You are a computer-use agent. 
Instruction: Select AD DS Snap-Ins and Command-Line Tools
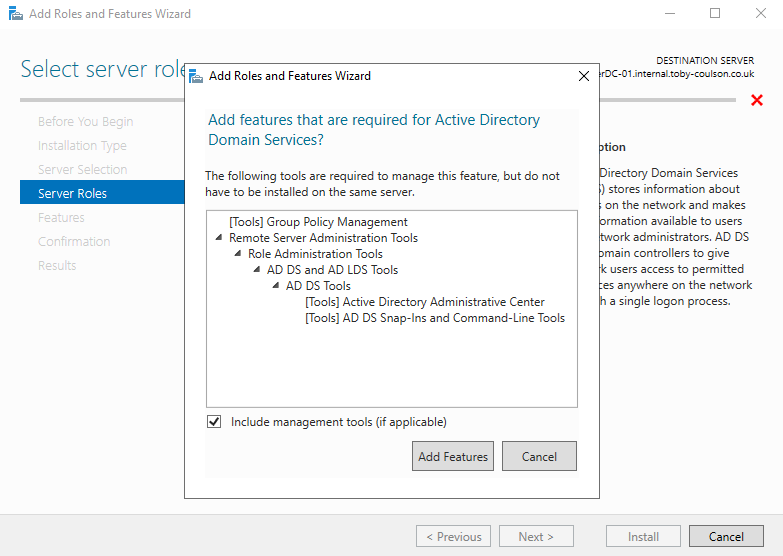(434, 318)
